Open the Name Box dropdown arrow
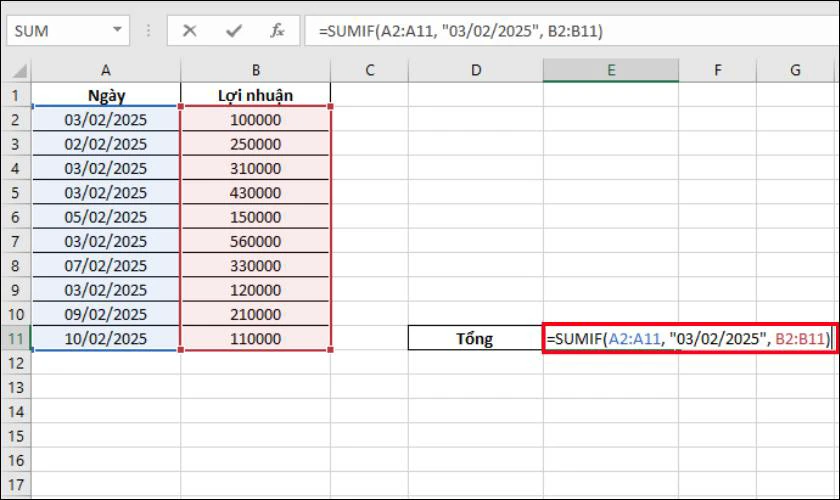Image resolution: width=840 pixels, height=500 pixels. (117, 30)
